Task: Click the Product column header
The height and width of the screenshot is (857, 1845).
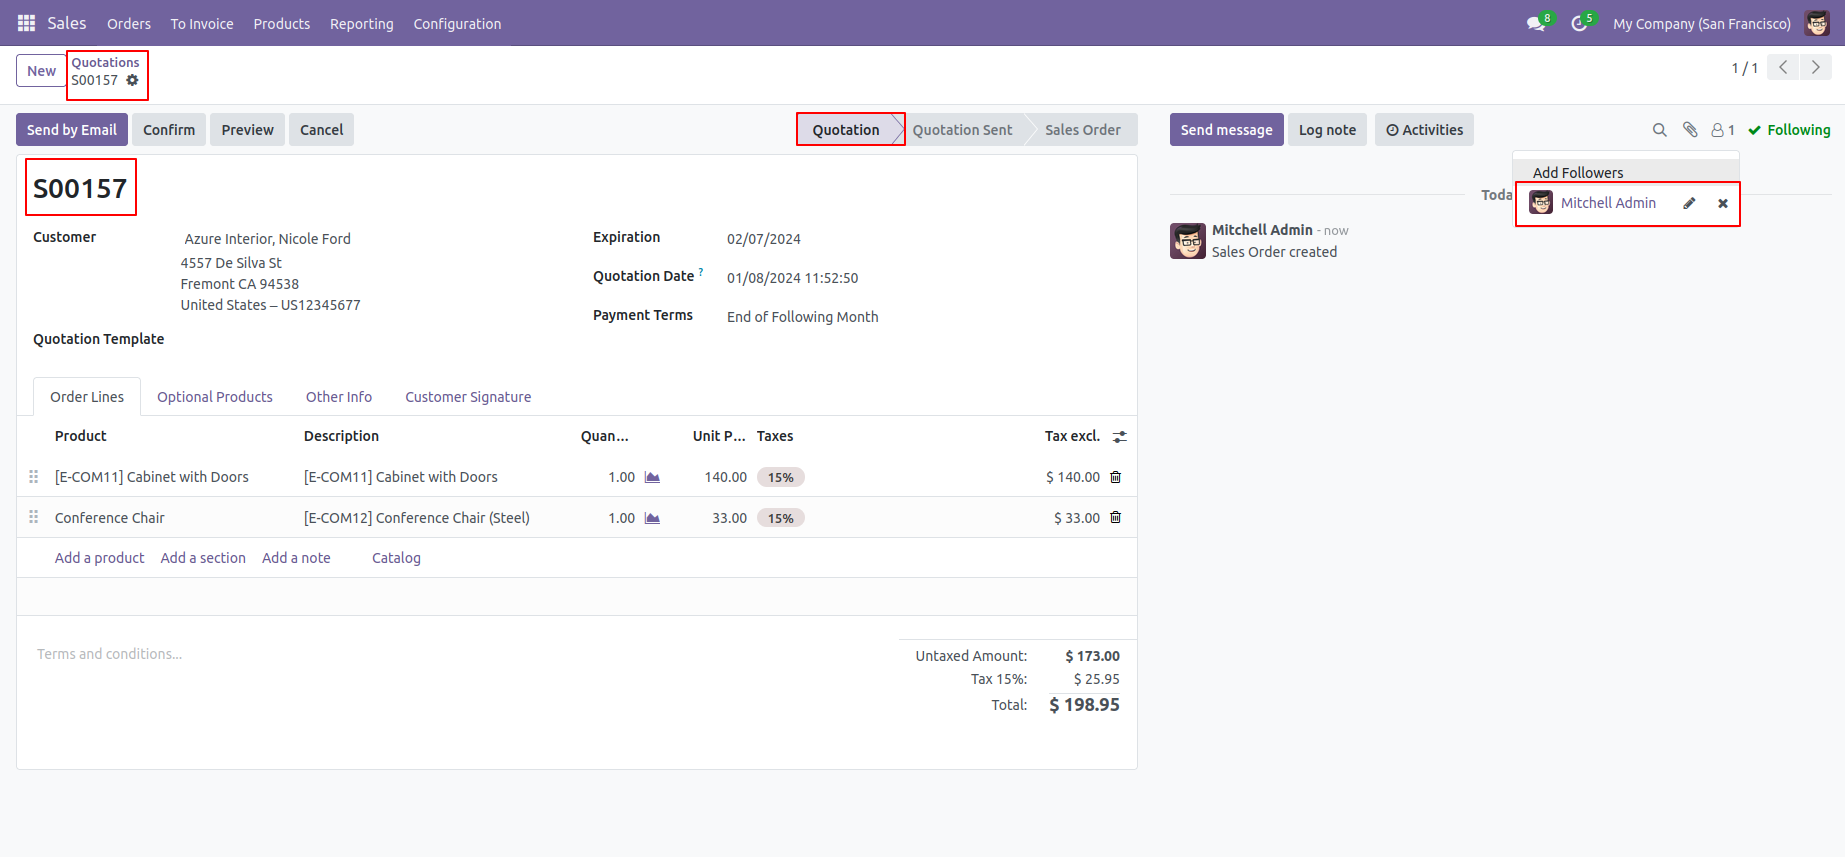Action: point(80,436)
